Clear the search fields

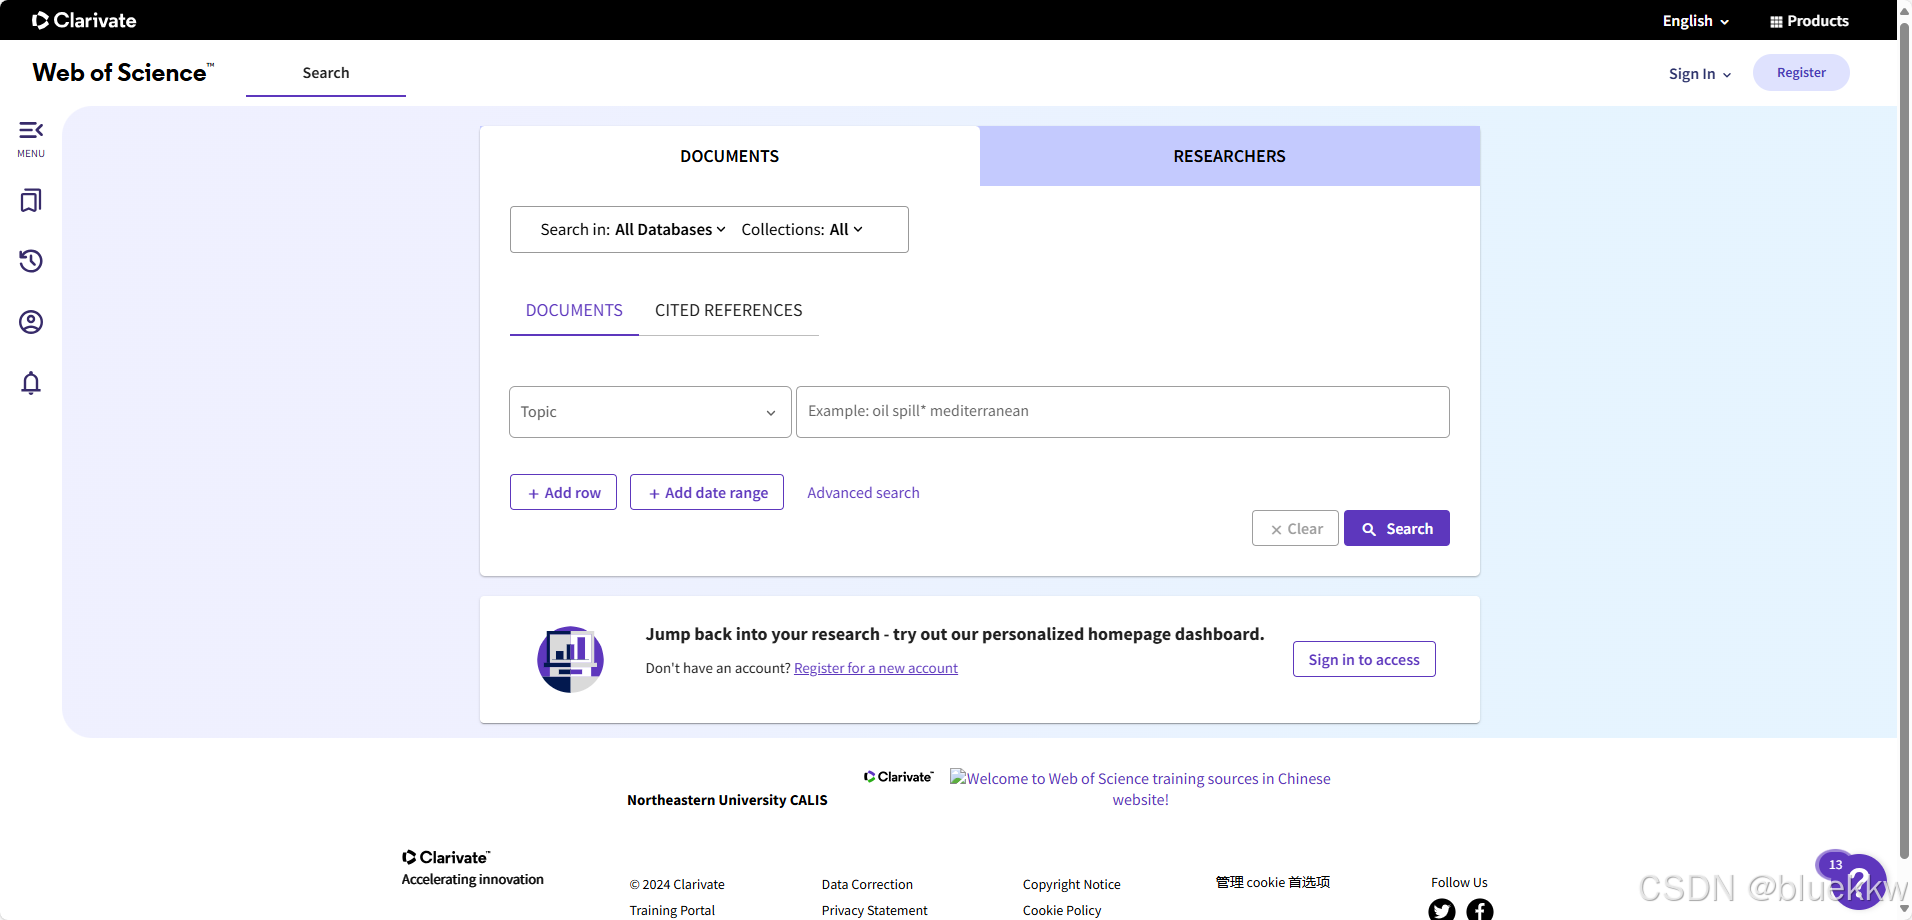(x=1295, y=528)
